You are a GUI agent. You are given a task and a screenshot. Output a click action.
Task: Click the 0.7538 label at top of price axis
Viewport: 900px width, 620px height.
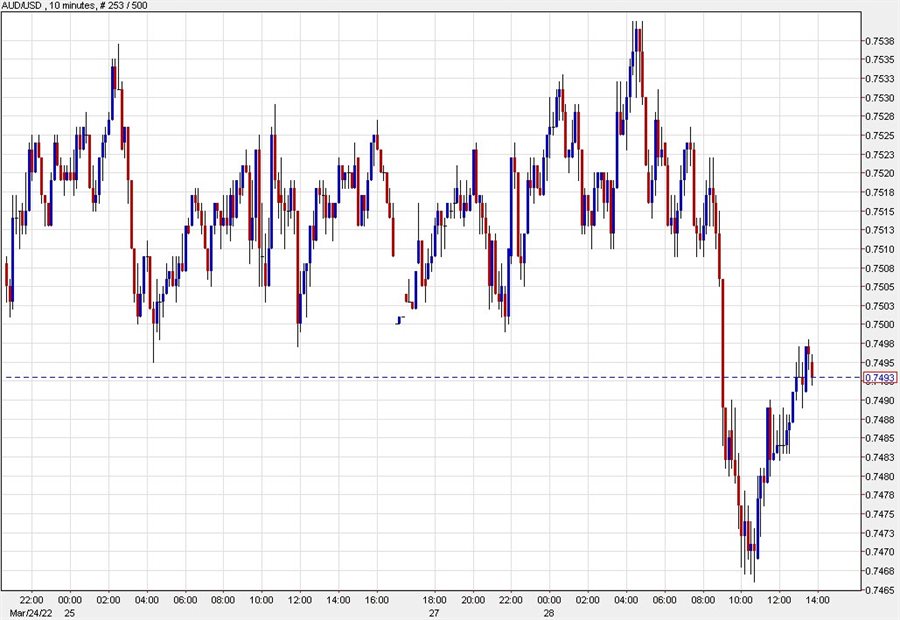click(882, 40)
